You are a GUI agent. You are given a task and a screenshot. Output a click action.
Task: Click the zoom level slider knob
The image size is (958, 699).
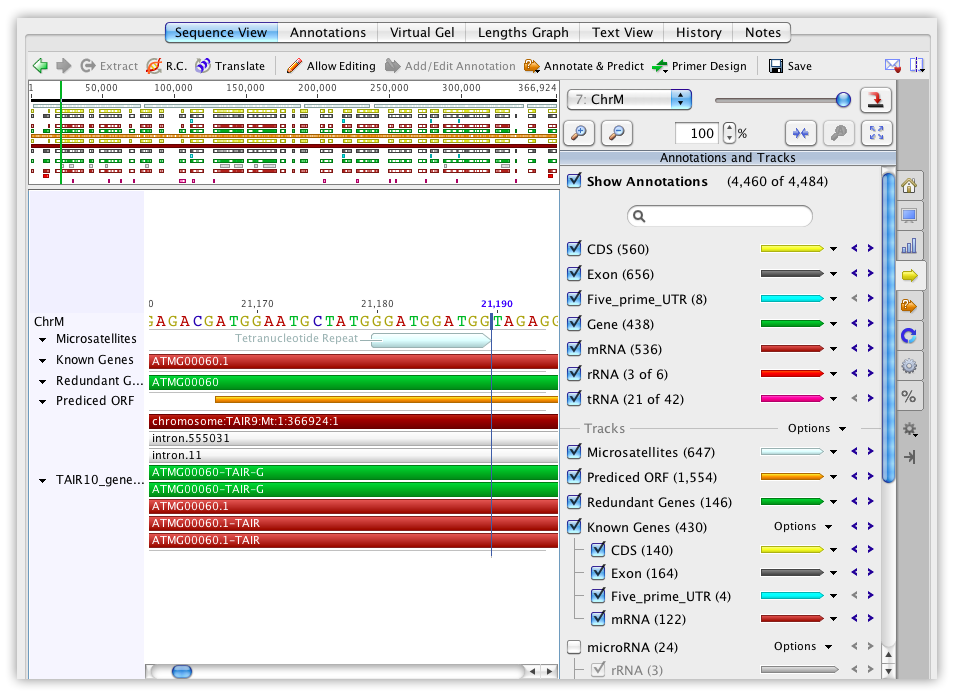(843, 100)
